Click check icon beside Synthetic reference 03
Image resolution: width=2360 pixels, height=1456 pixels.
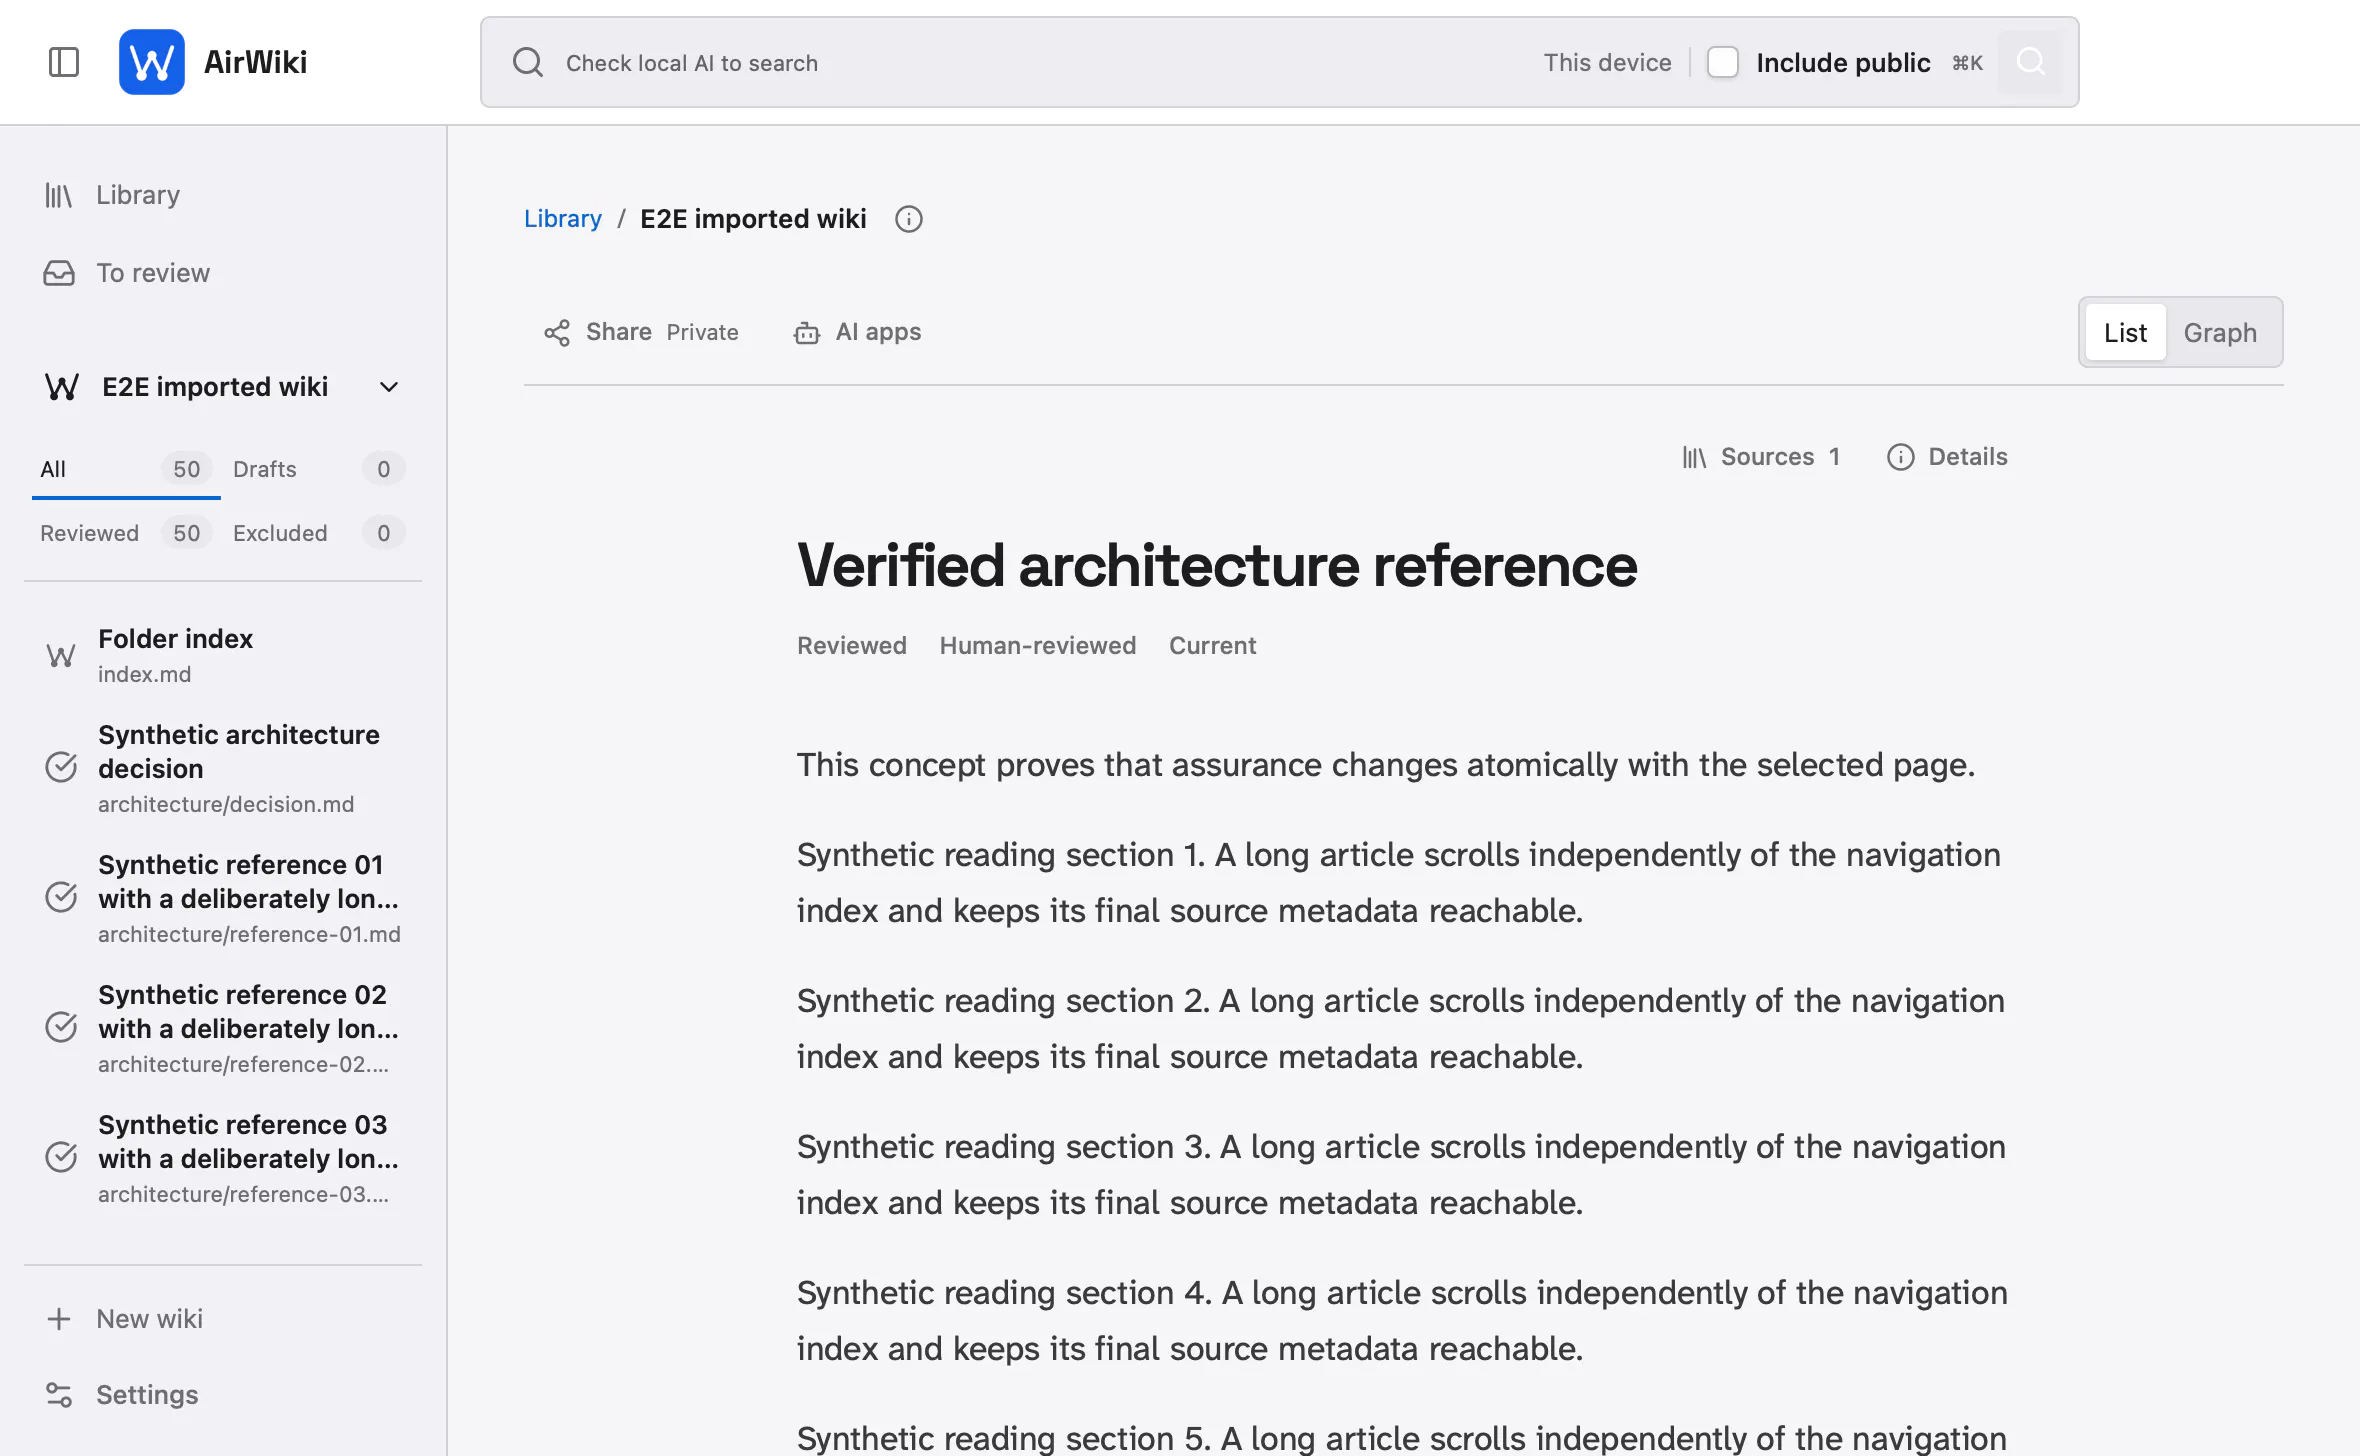pyautogui.click(x=61, y=1157)
